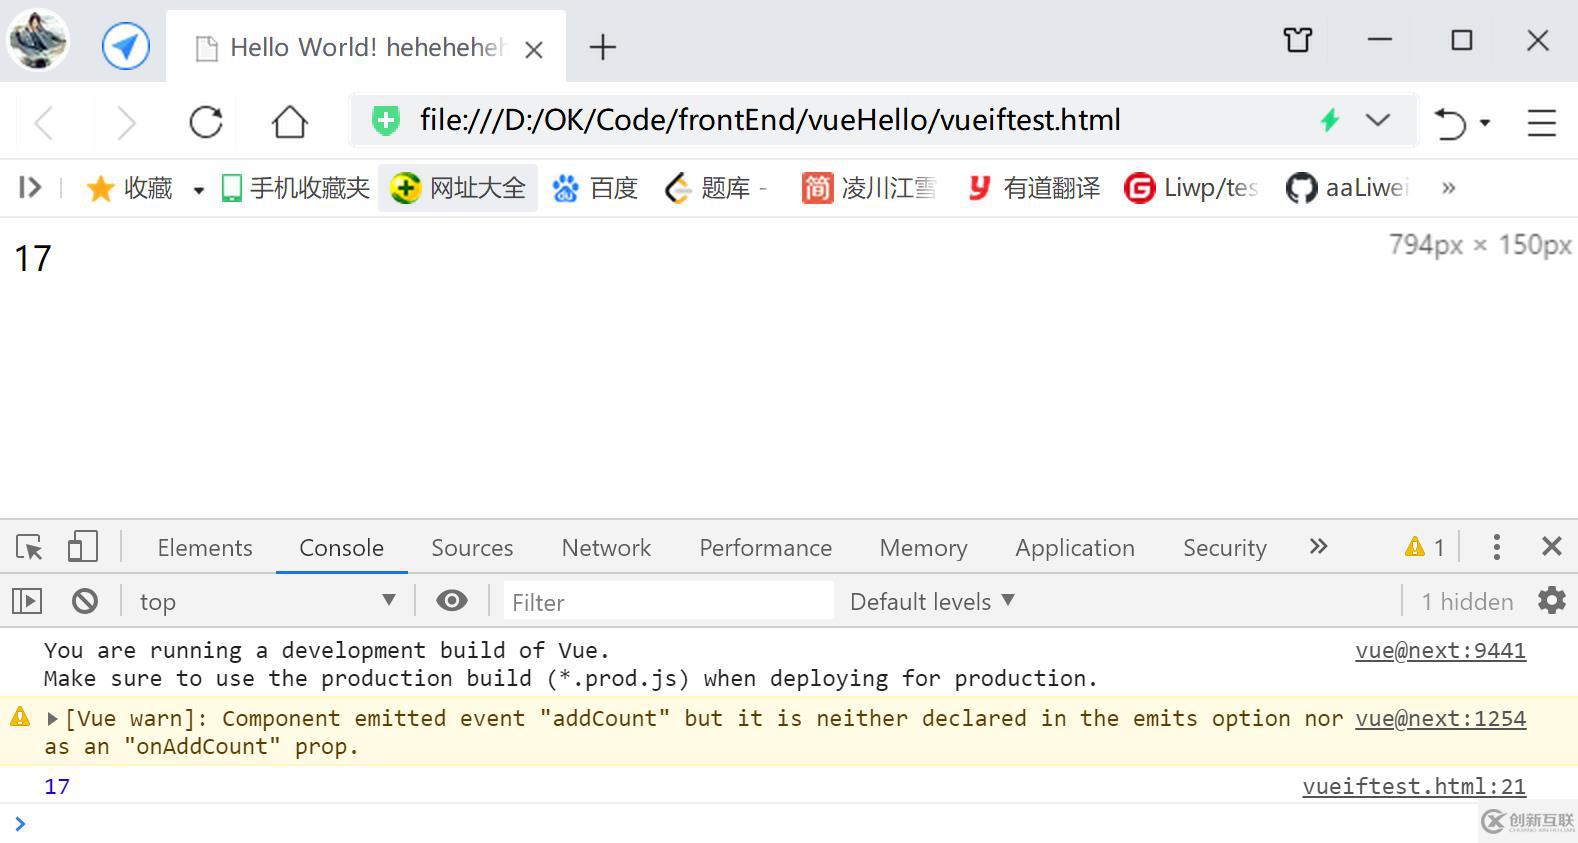The image size is (1578, 843).
Task: Go back with the back arrow
Action: [44, 123]
